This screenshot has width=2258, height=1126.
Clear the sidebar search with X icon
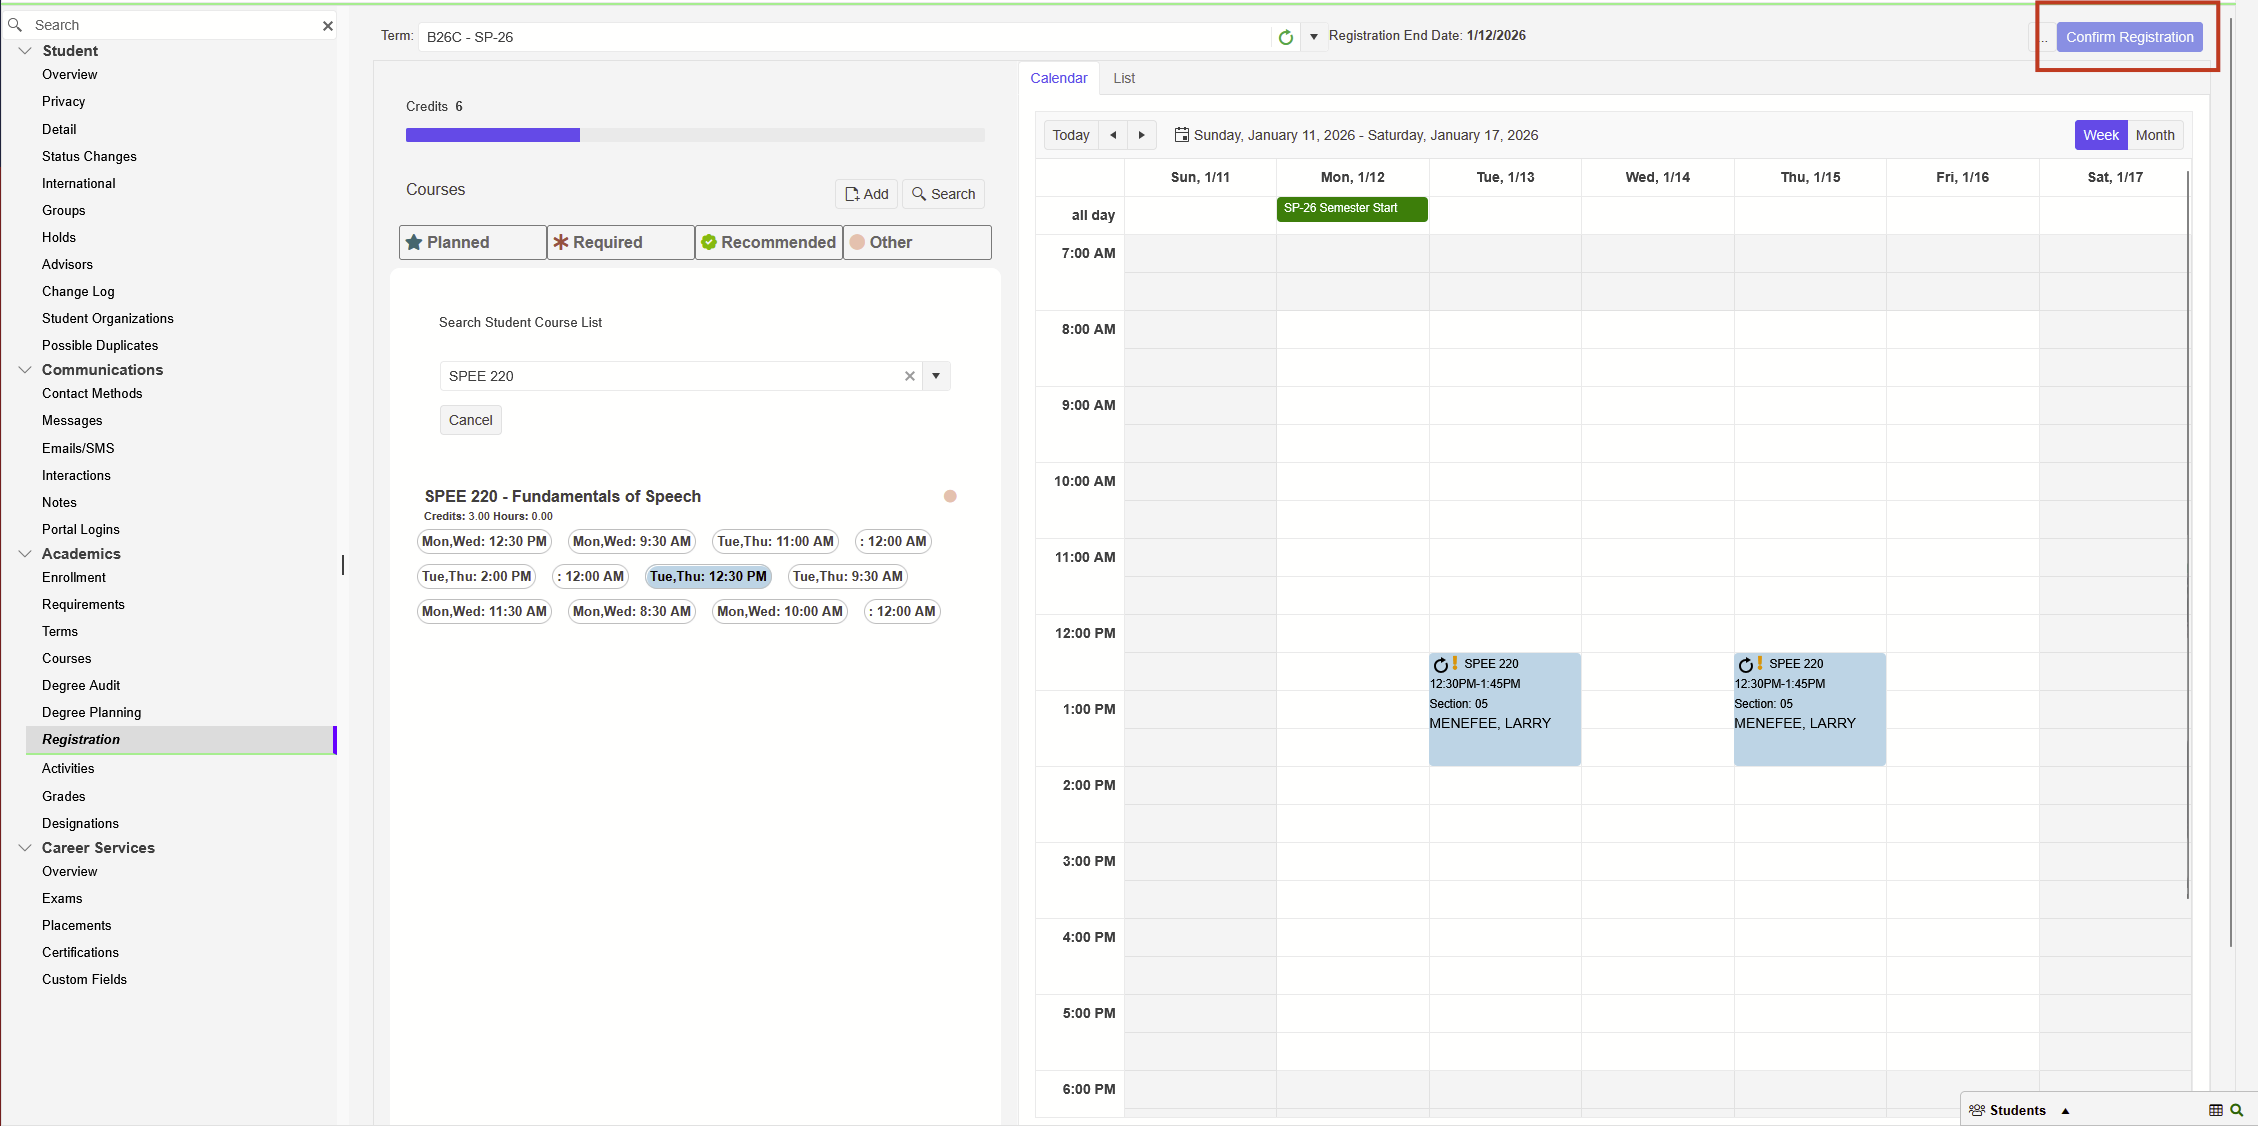click(x=327, y=25)
